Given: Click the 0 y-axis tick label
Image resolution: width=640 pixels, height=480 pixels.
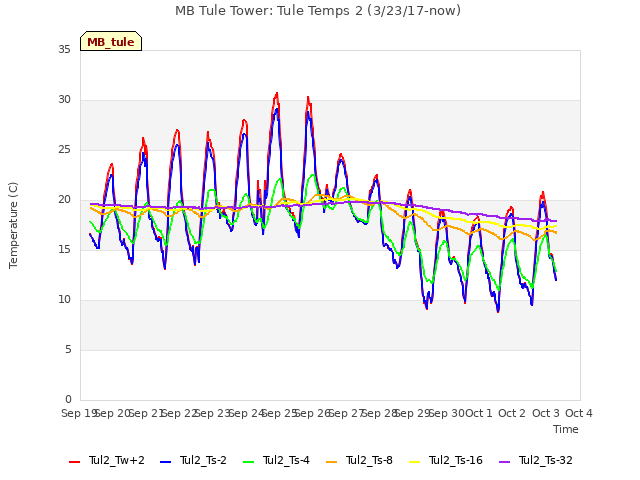Looking at the screenshot, I should pos(68,399).
